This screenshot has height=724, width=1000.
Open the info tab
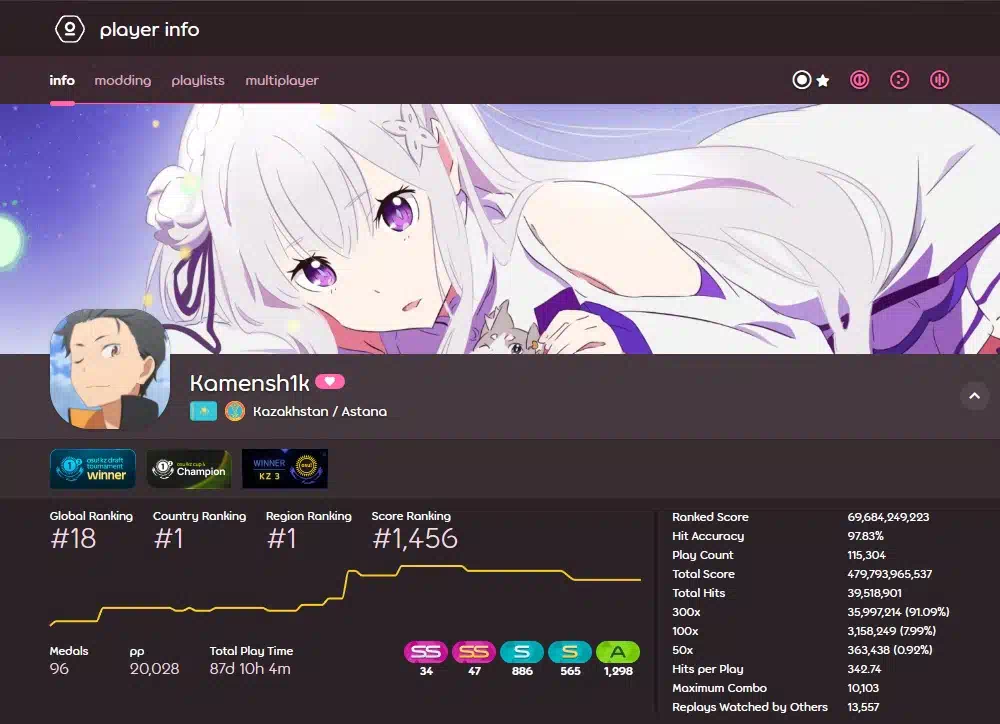(x=62, y=80)
